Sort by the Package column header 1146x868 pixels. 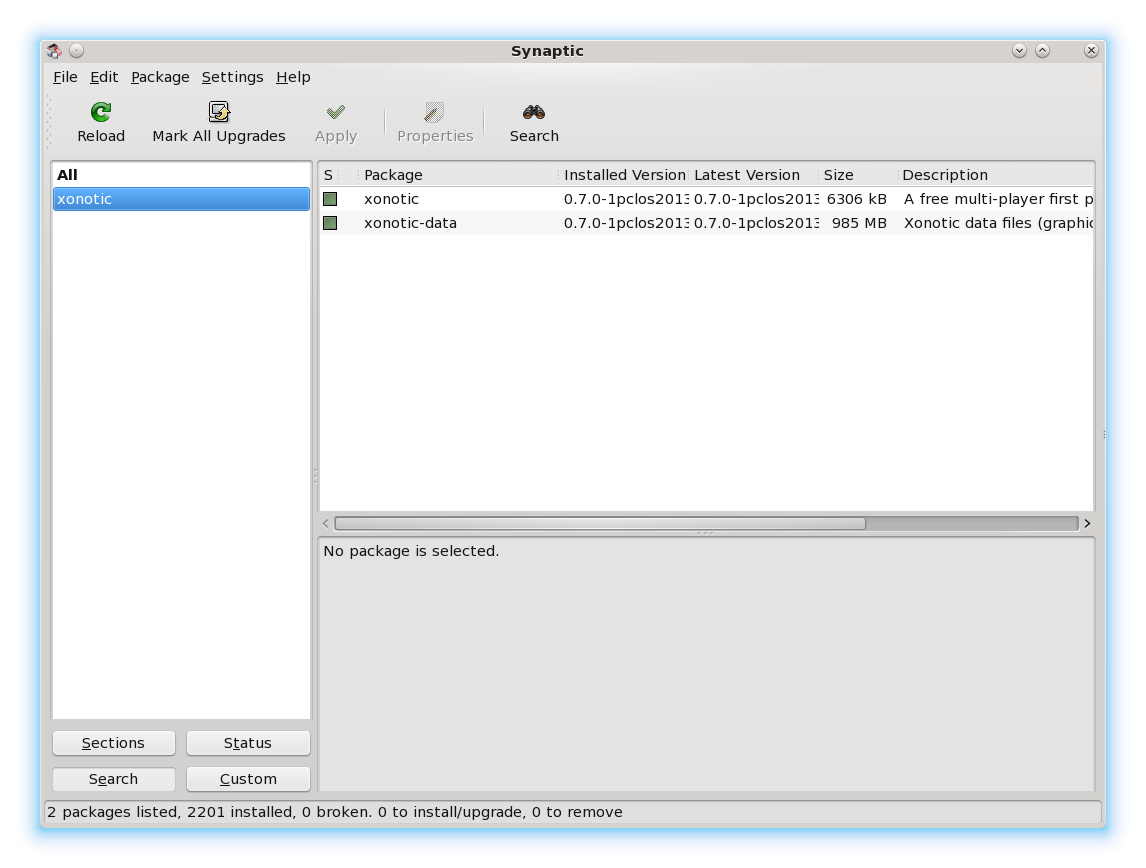click(x=458, y=175)
